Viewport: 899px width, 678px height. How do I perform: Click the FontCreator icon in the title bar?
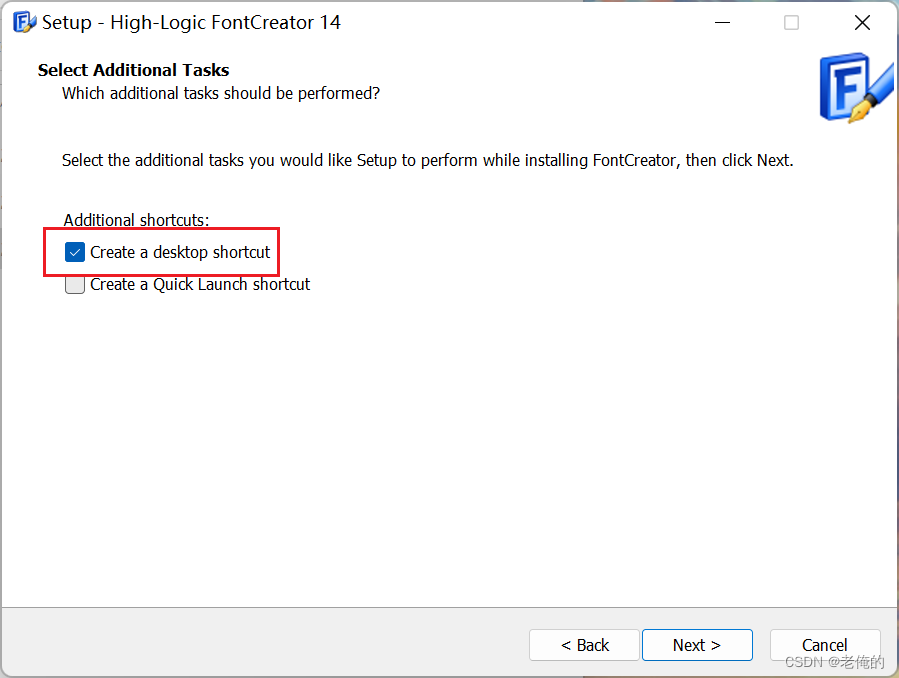[x=22, y=21]
